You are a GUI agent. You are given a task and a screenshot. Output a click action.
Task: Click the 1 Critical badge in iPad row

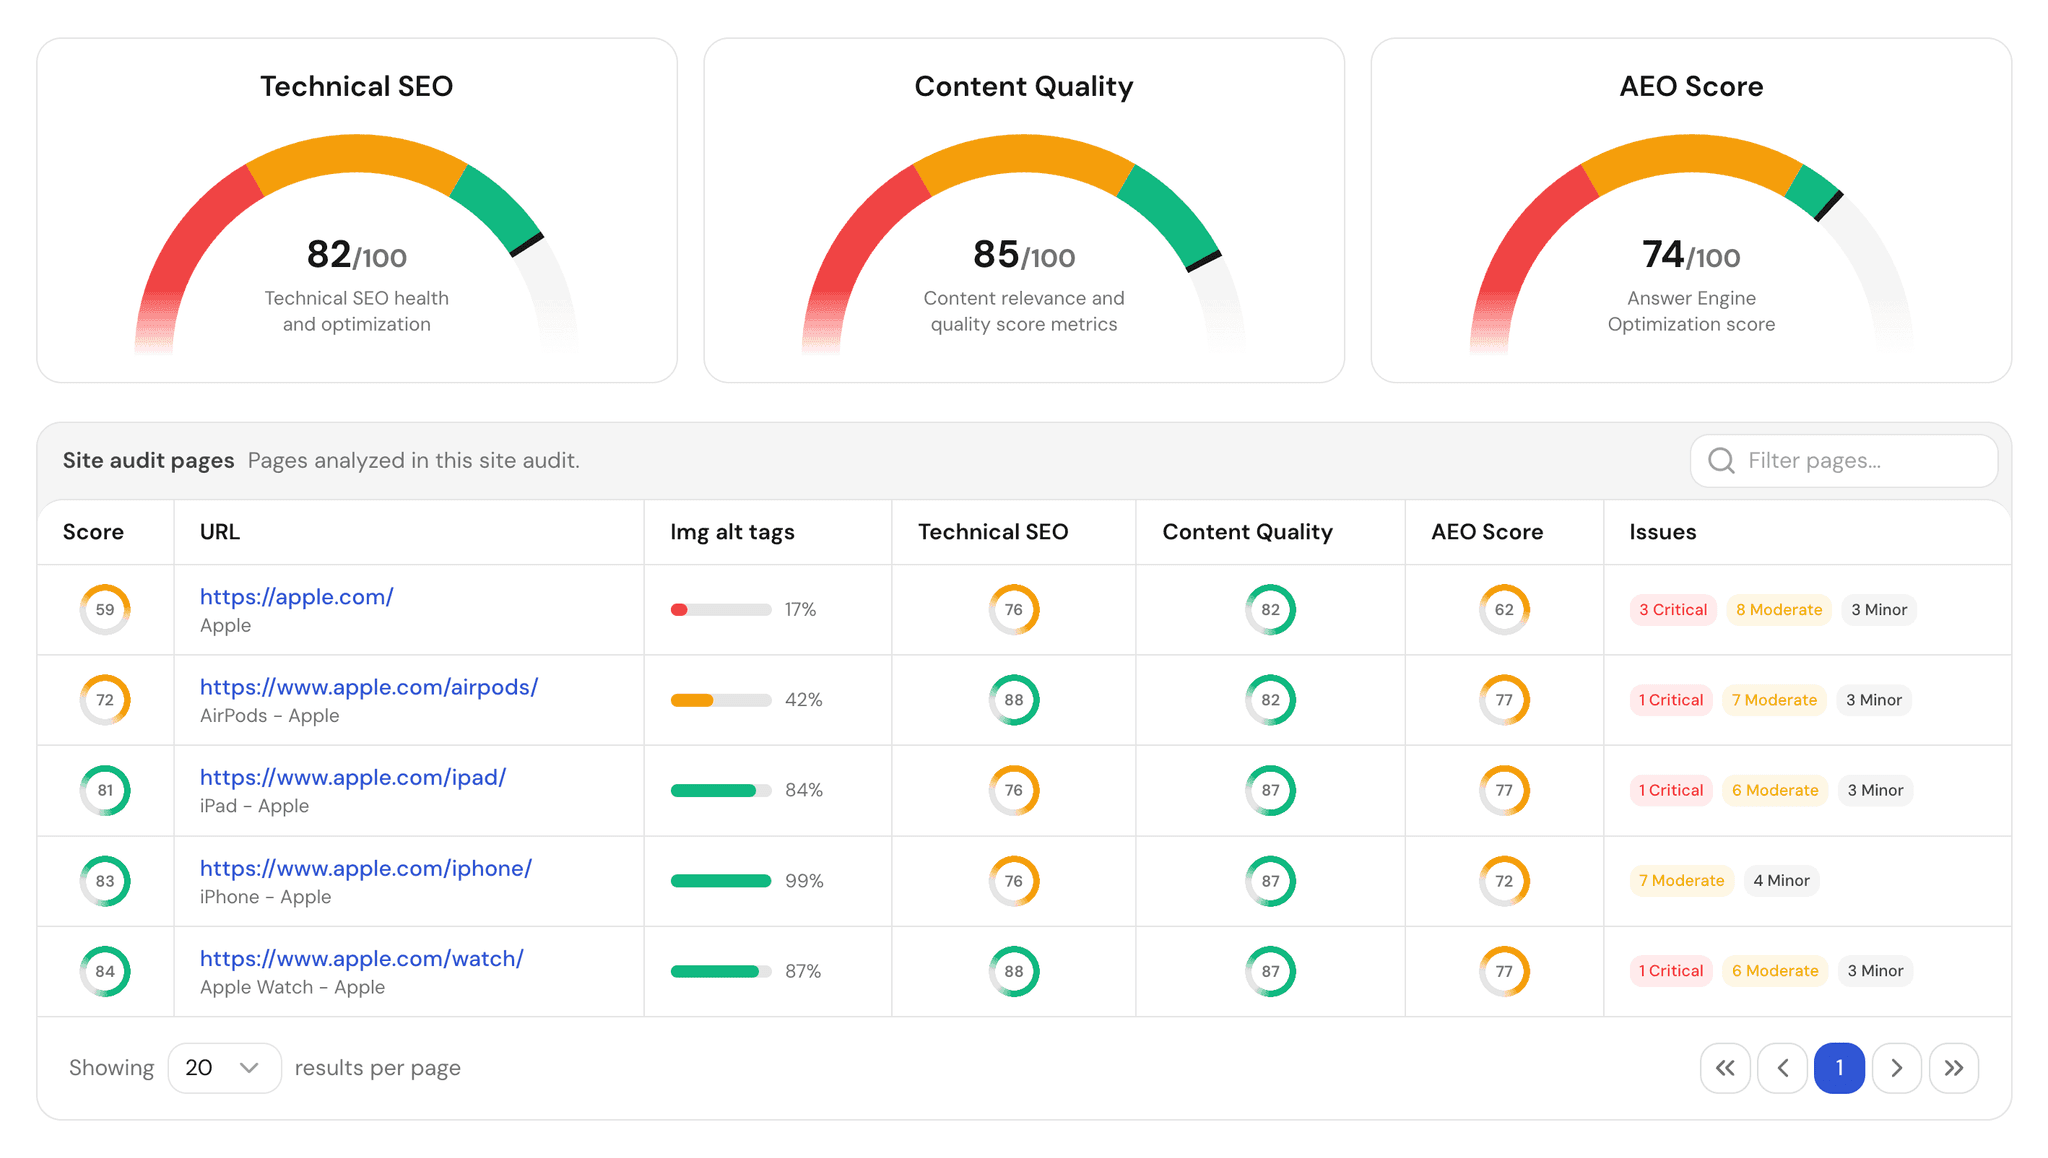(x=1671, y=790)
